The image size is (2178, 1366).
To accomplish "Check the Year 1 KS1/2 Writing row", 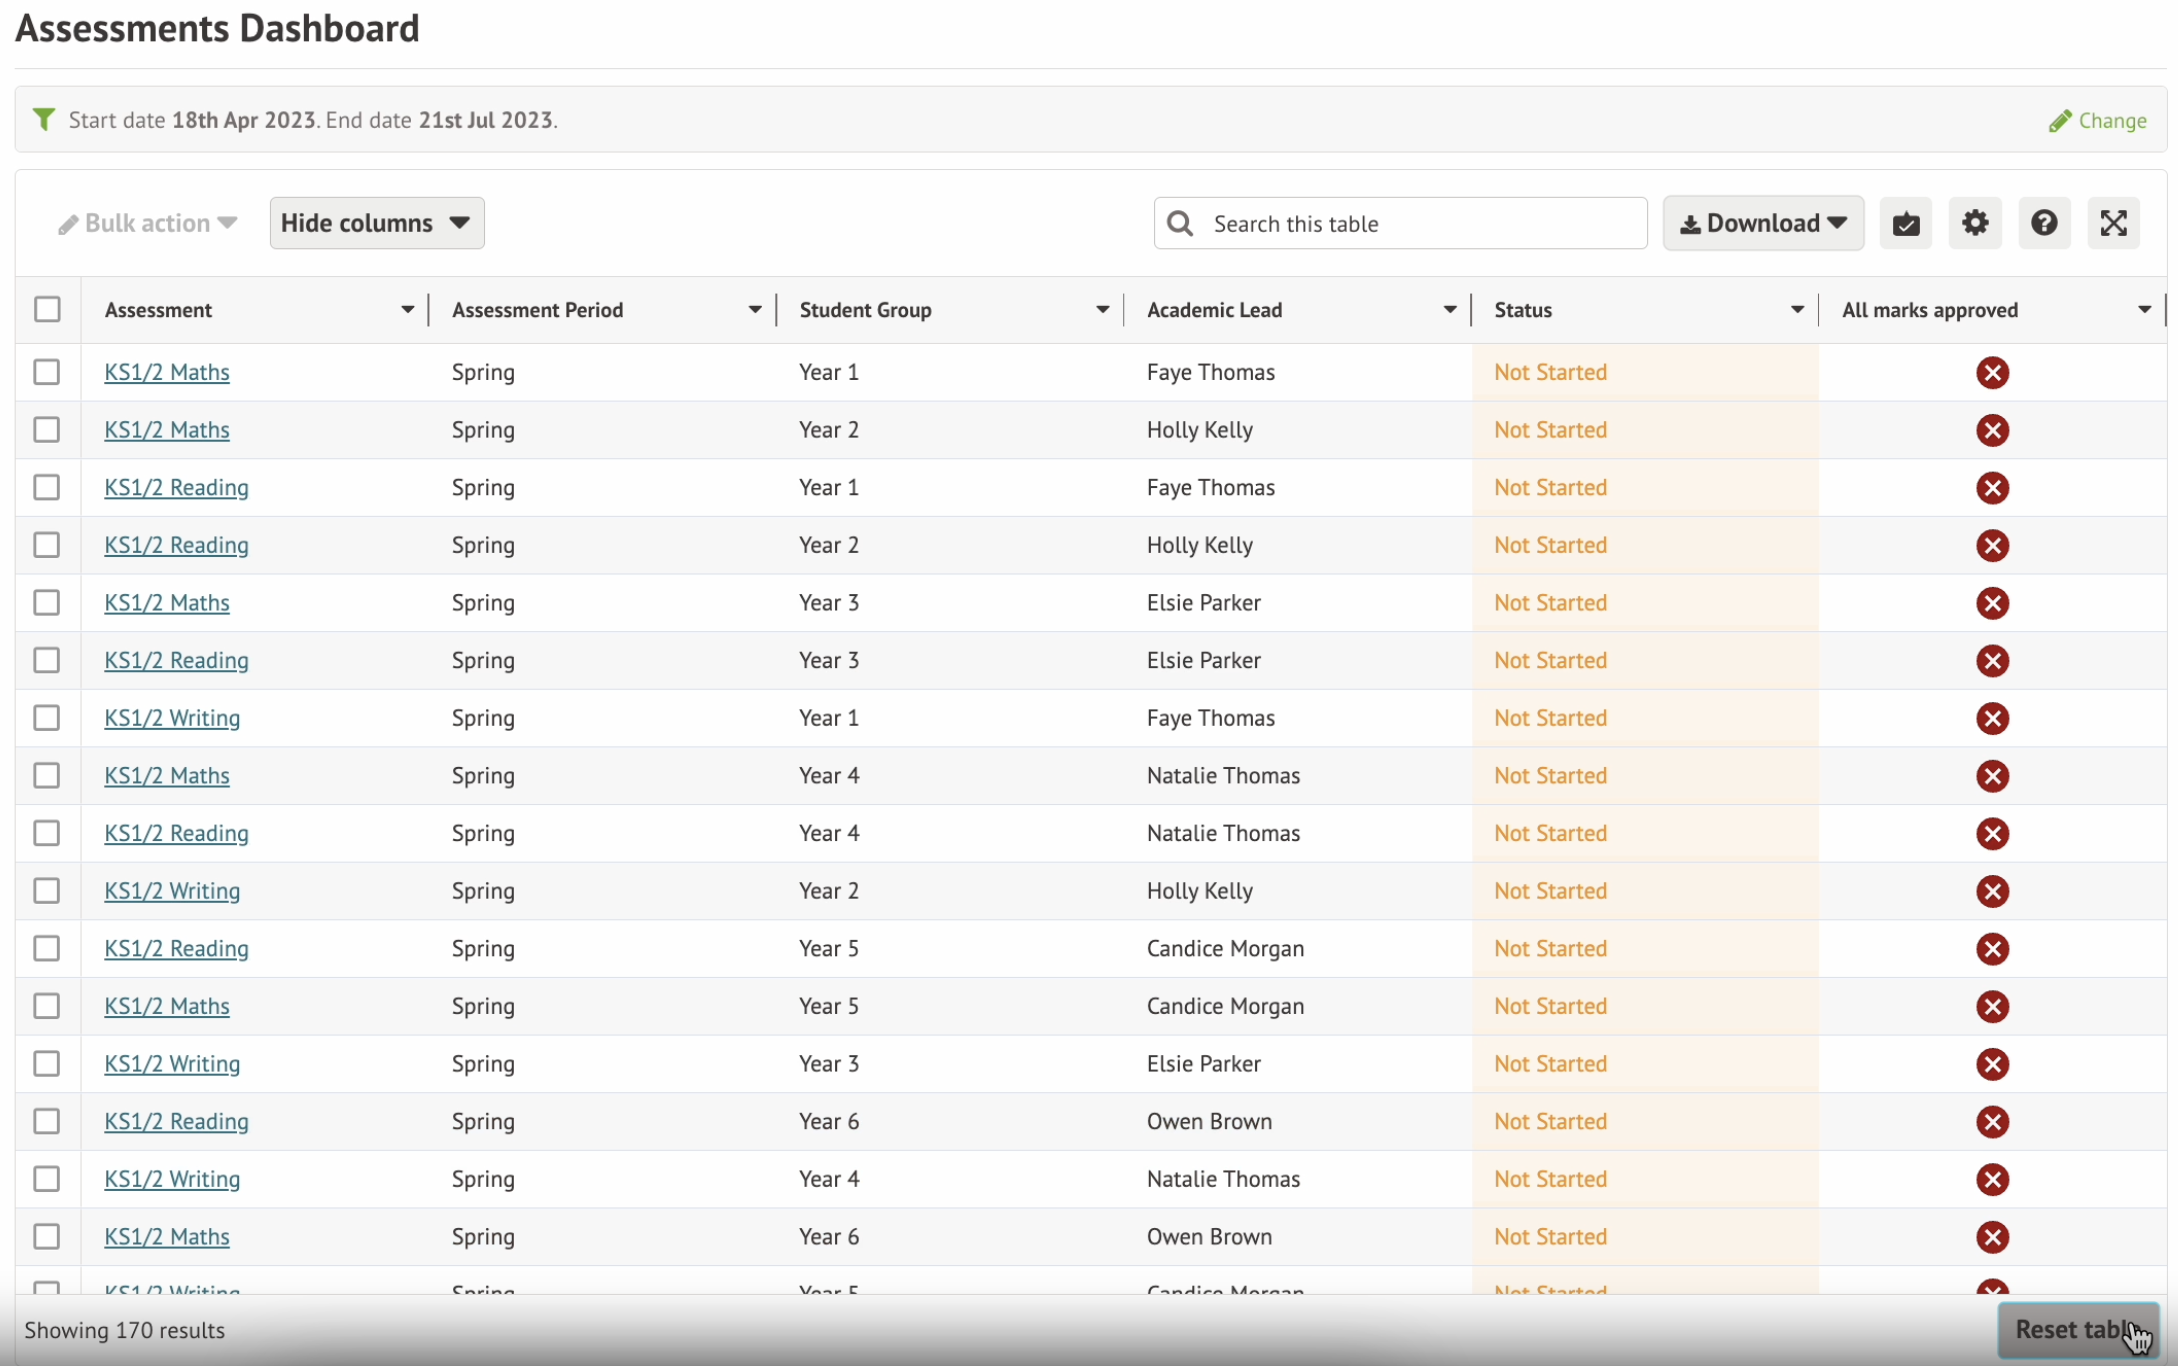I will coord(47,718).
